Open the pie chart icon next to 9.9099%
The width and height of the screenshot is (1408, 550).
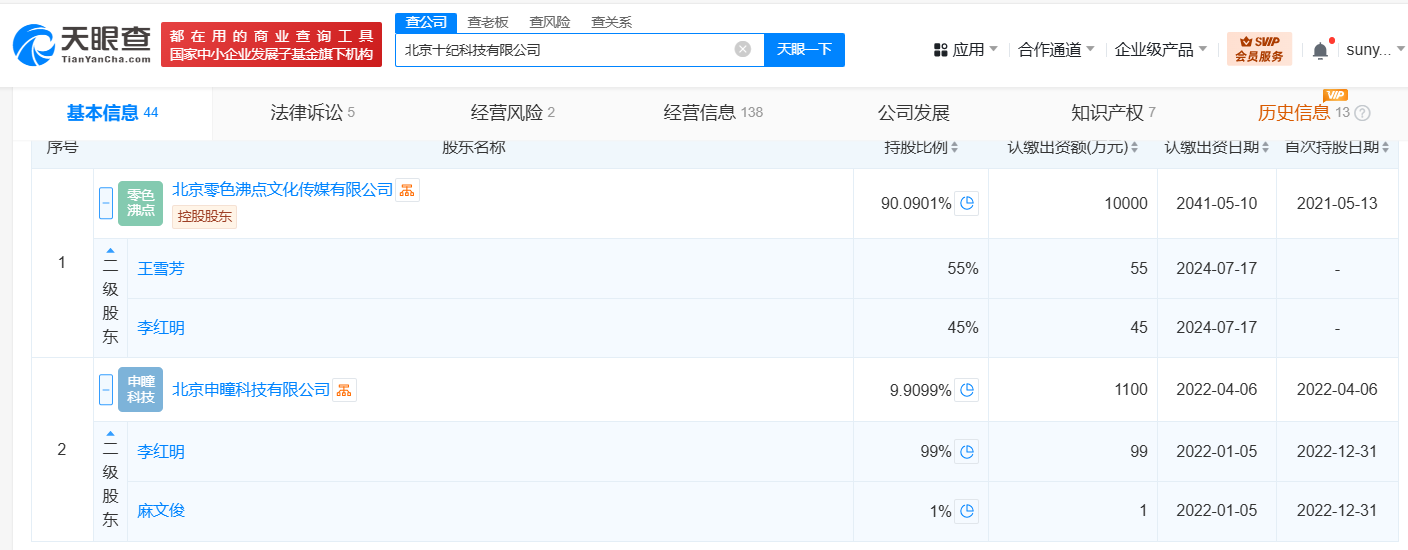tap(966, 390)
